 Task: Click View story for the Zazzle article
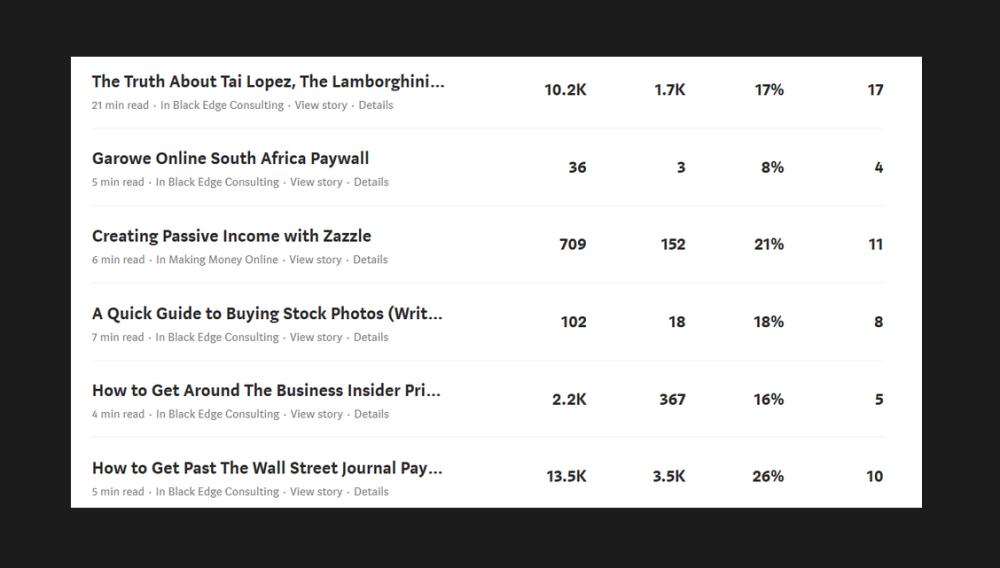pyautogui.click(x=316, y=259)
